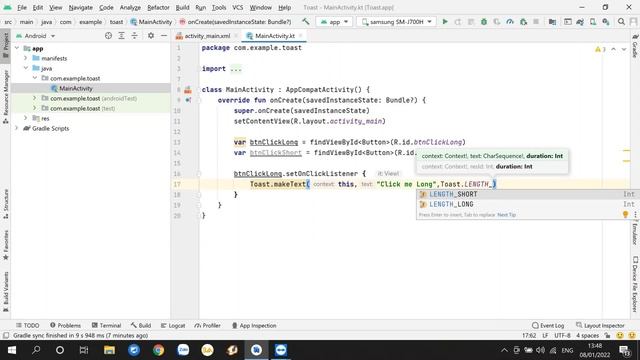The height and width of the screenshot is (360, 640).
Task: Open File Explorer from the taskbar
Action: click(109, 350)
